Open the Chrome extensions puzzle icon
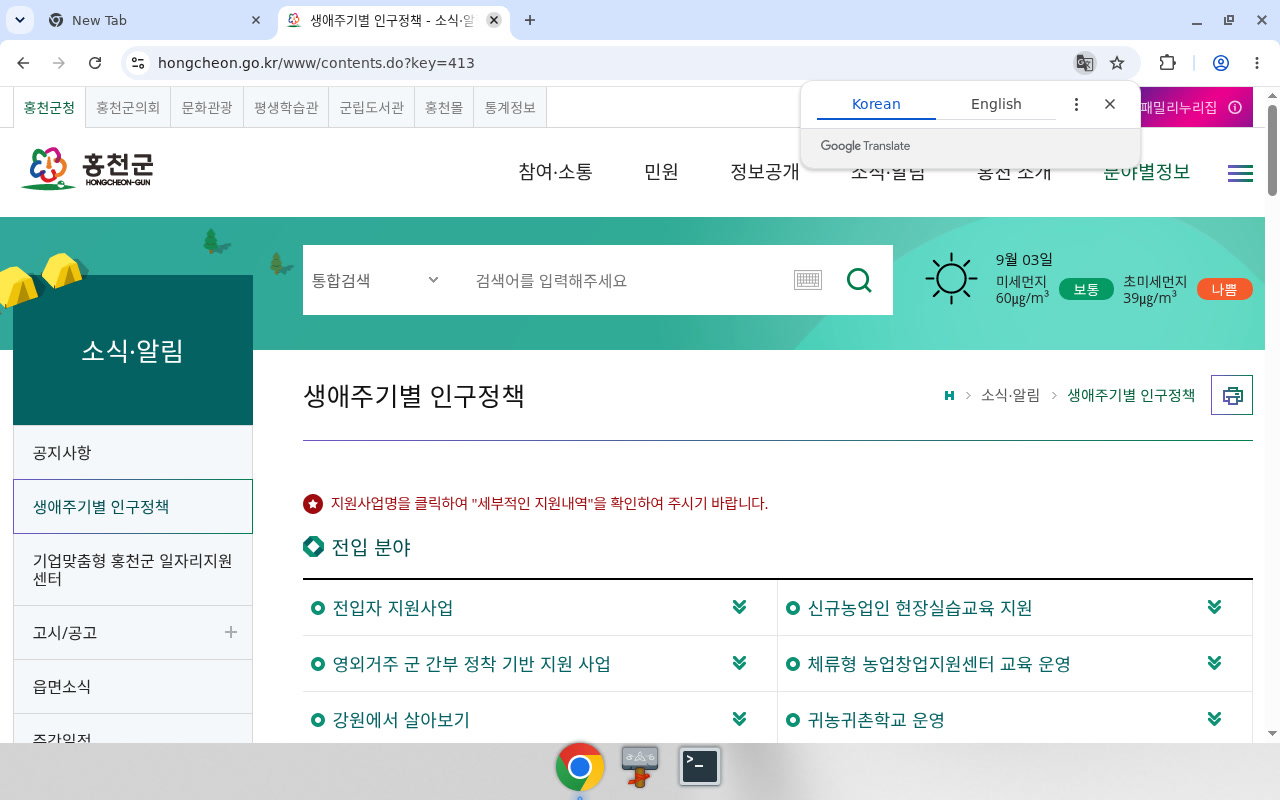The image size is (1280, 800). click(x=1167, y=63)
